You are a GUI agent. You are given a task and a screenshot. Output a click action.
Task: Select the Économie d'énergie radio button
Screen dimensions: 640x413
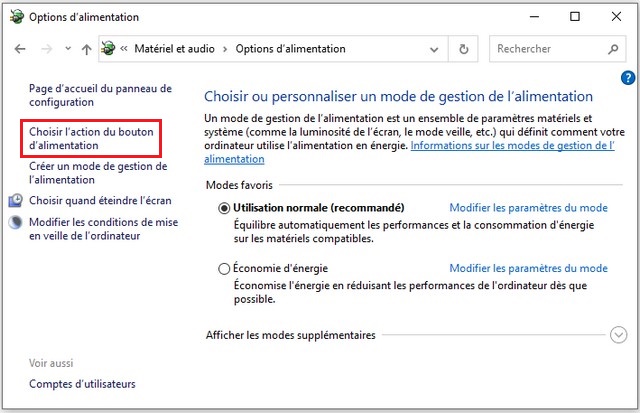coord(223,268)
